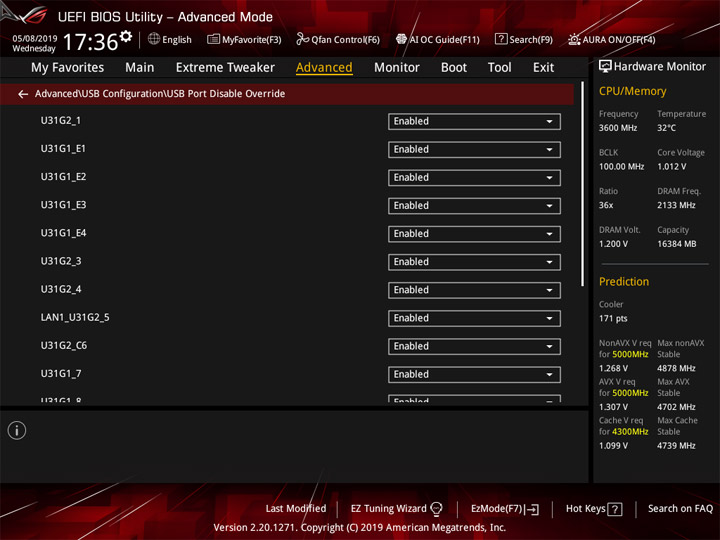Click the Prediction heading
This screenshot has height=540, width=720.
tap(624, 281)
